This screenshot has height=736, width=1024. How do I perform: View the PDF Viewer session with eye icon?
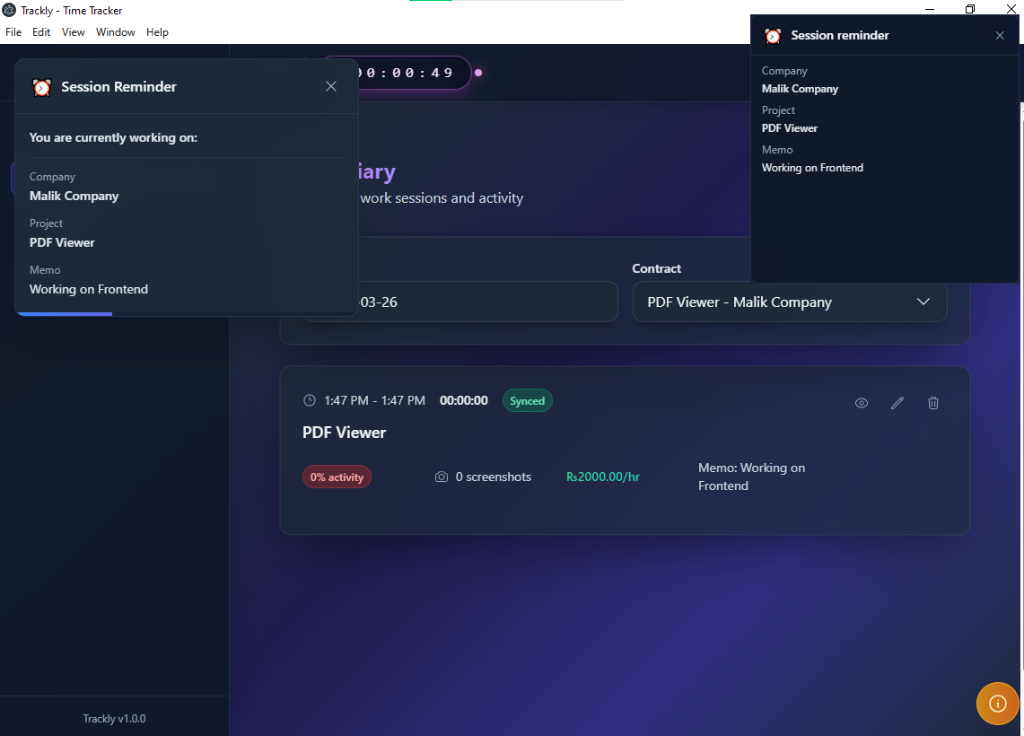861,403
